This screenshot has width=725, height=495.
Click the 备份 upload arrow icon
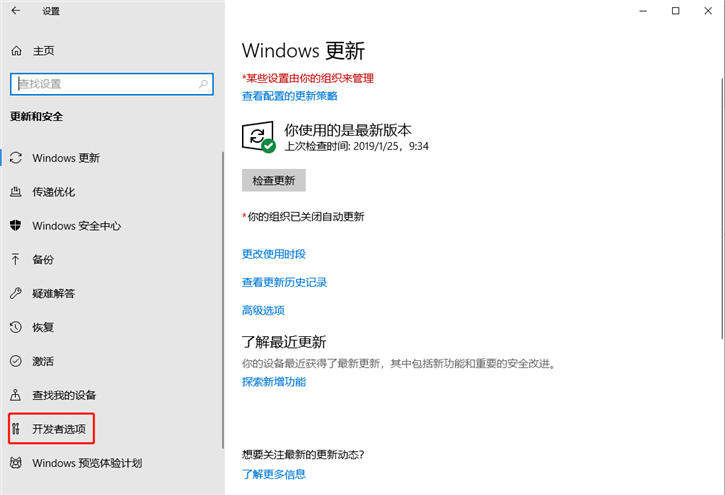[16, 260]
